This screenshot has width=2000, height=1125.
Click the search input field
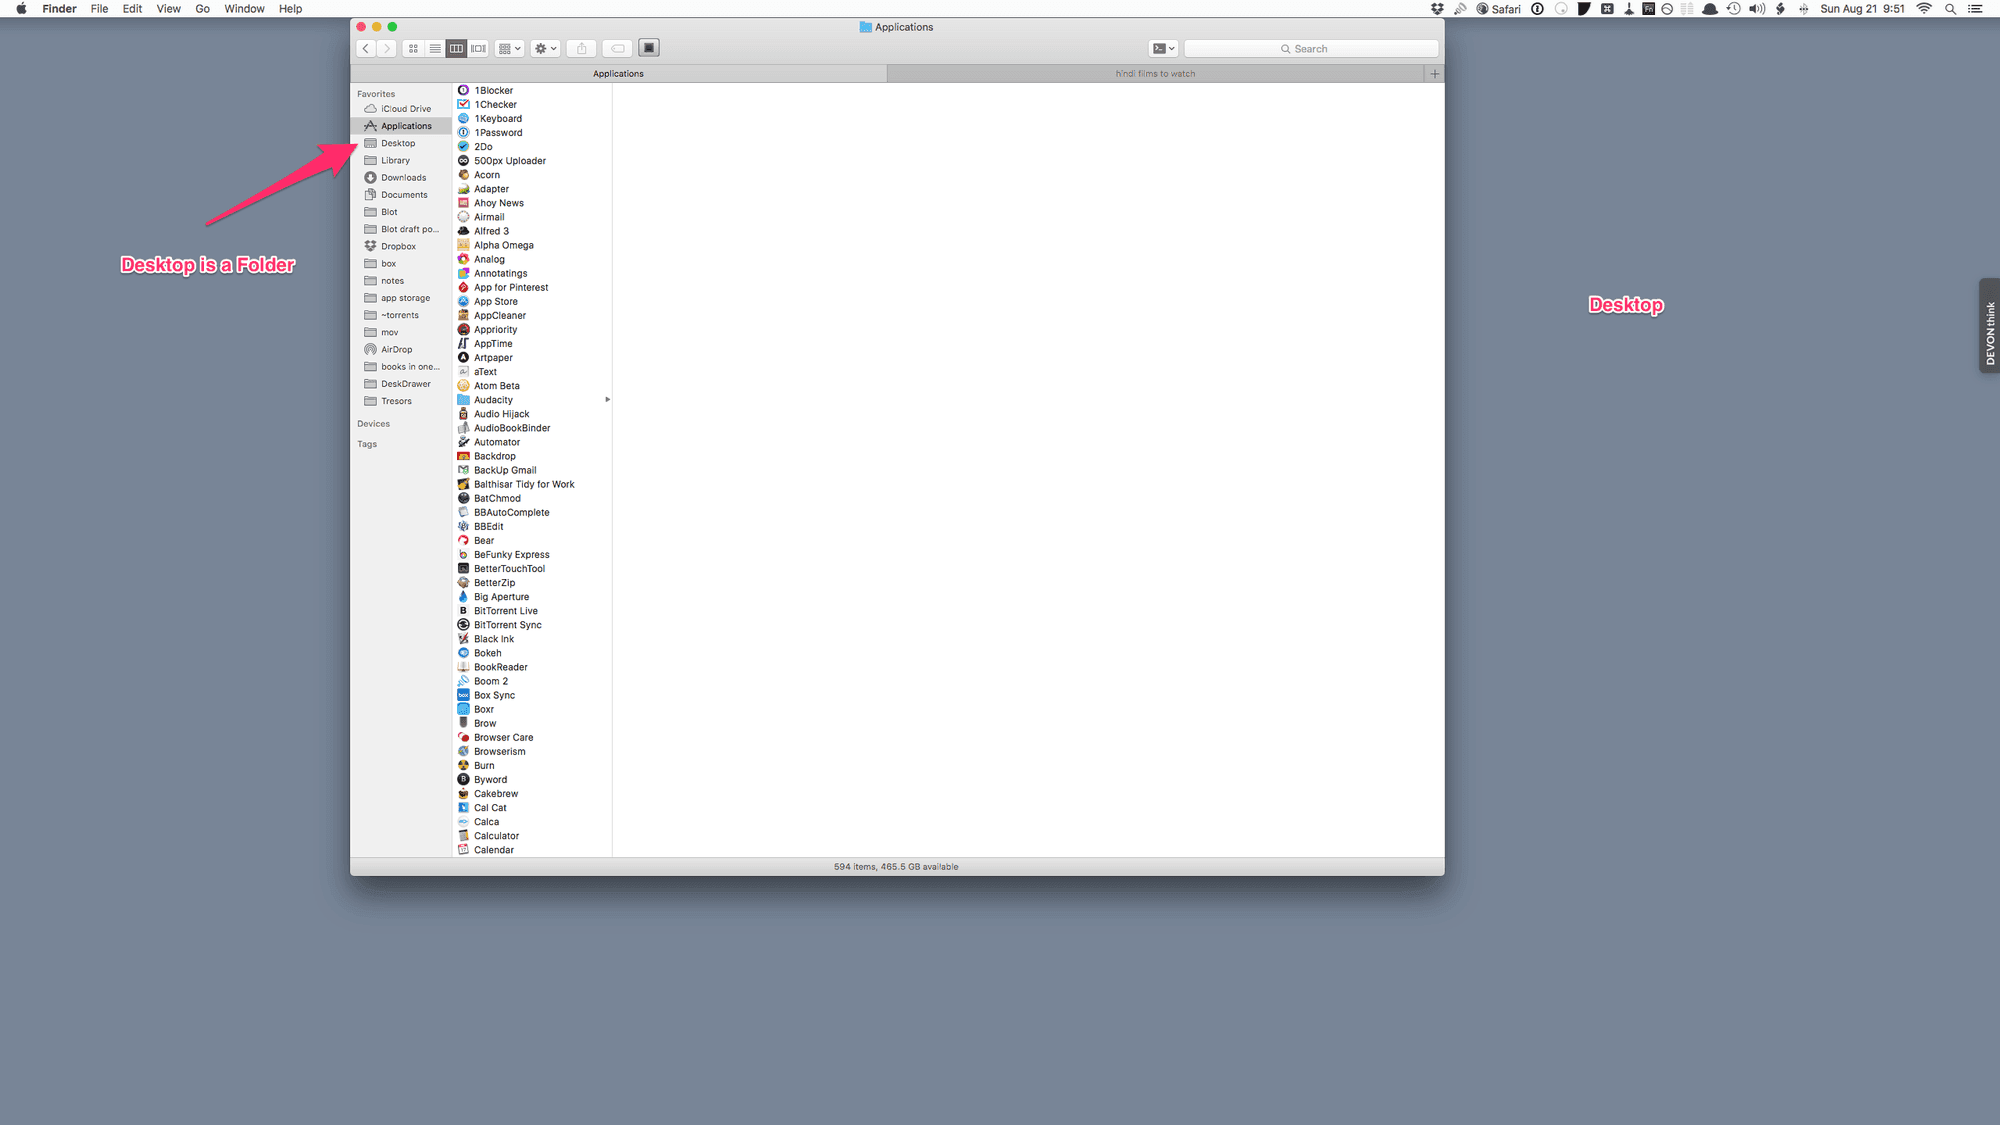[x=1352, y=48]
